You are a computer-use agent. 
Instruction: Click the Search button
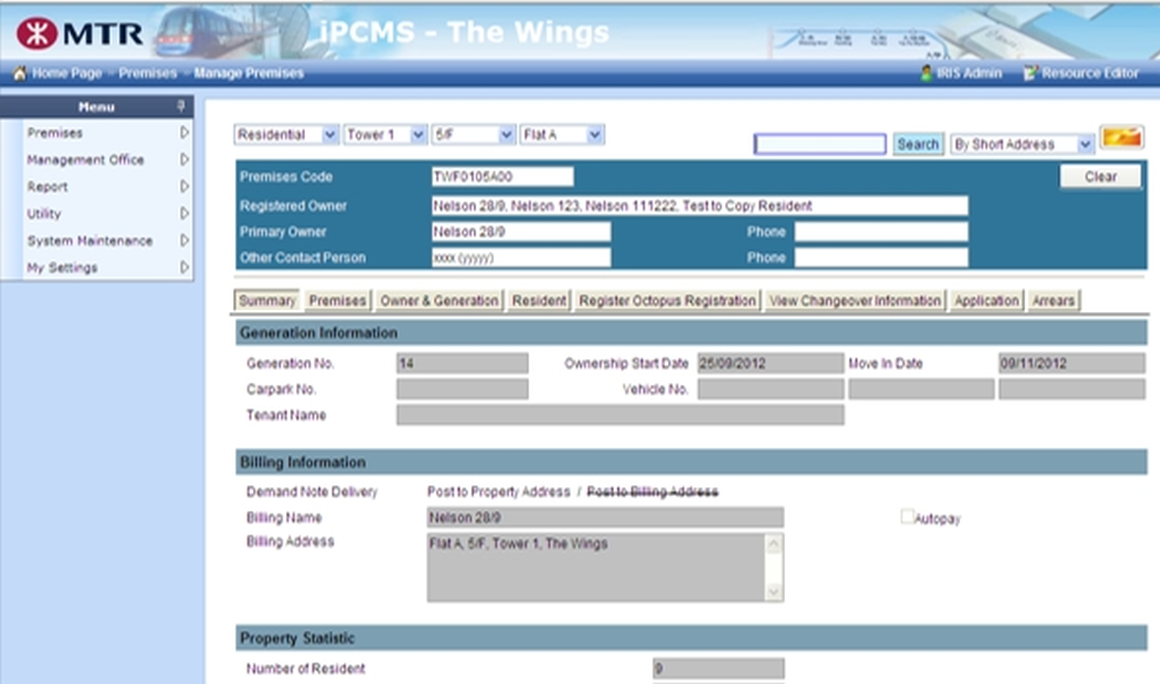[917, 143]
